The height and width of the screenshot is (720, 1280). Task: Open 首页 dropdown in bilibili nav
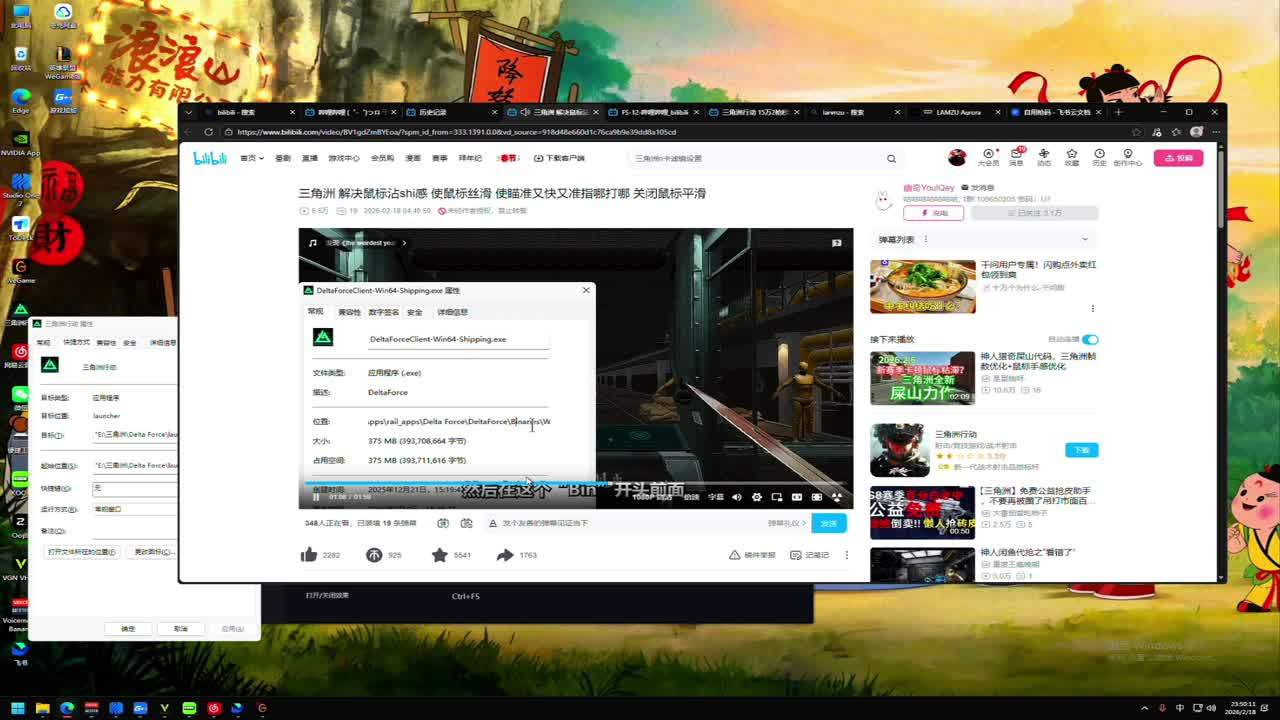252,158
